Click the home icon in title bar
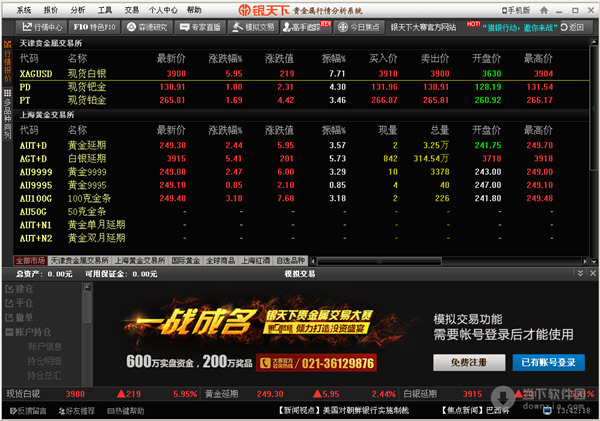This screenshot has height=421, width=600. [x=544, y=10]
